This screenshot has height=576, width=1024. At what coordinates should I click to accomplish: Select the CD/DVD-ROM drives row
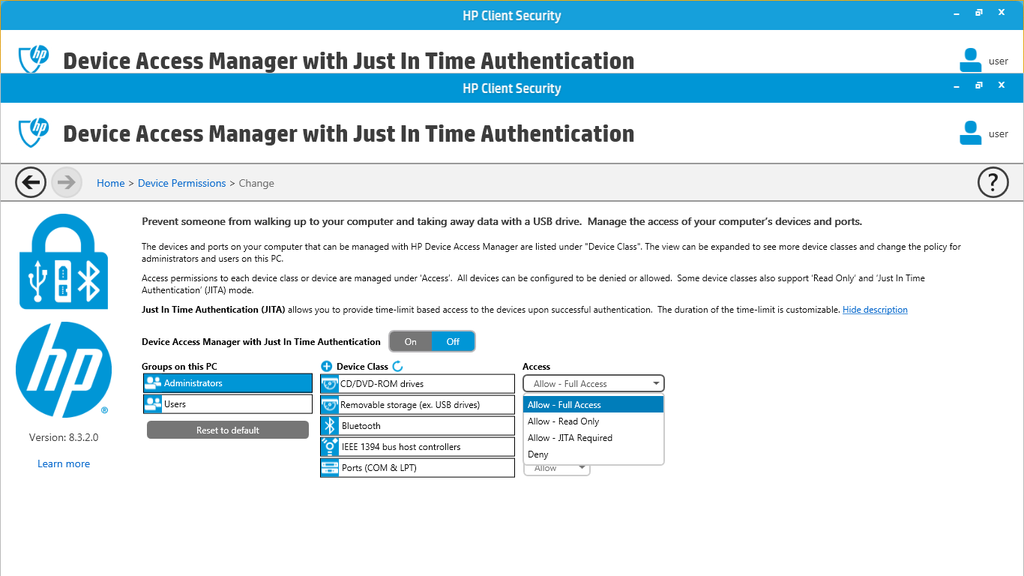(417, 384)
